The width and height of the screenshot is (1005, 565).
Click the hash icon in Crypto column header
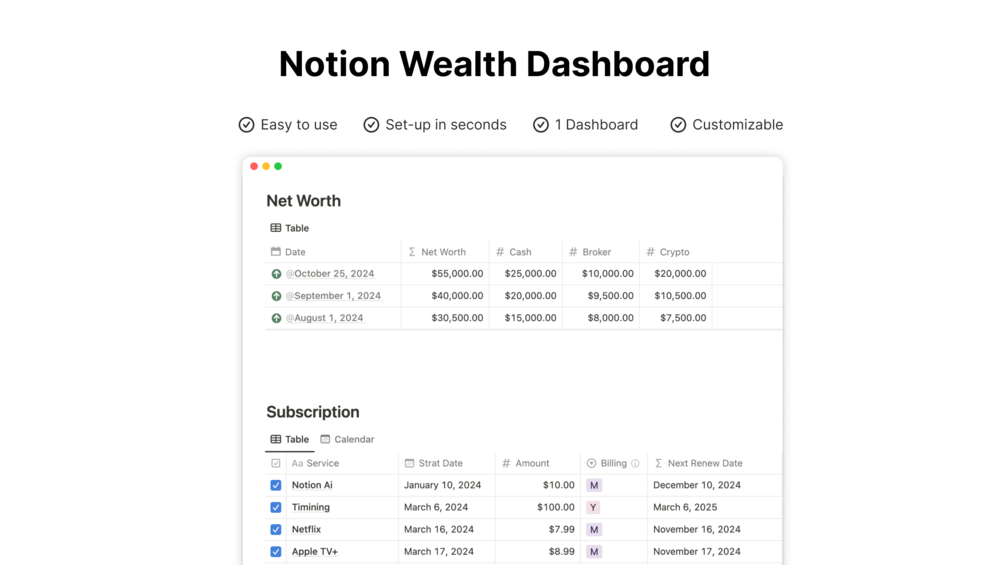click(650, 252)
